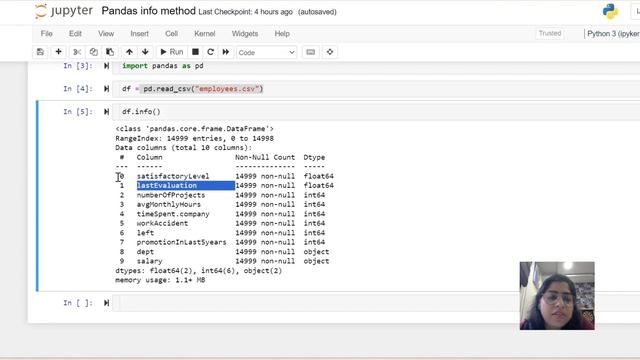Click numberOfProjects in the output
Viewport: 640px width, 360px height.
[x=171, y=195]
